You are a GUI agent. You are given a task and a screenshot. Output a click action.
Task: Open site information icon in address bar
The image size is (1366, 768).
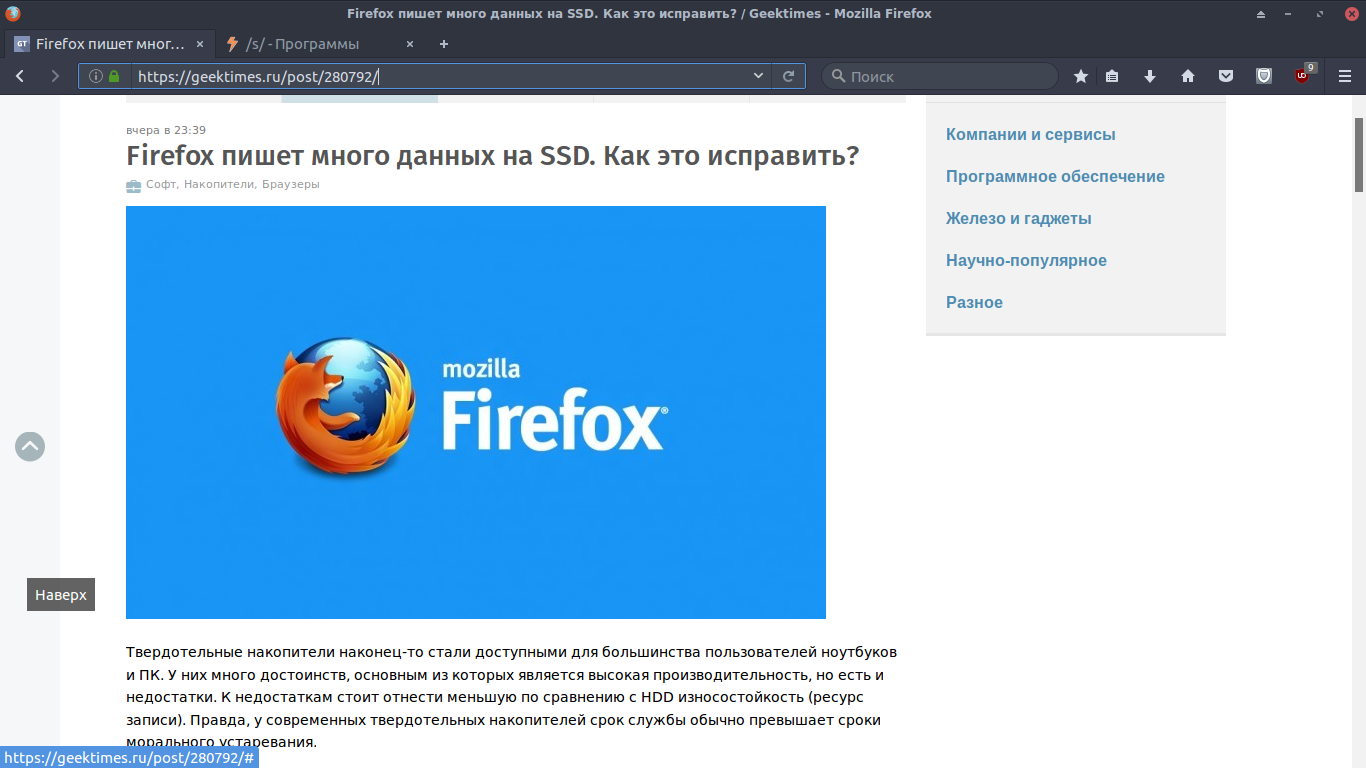coord(96,76)
